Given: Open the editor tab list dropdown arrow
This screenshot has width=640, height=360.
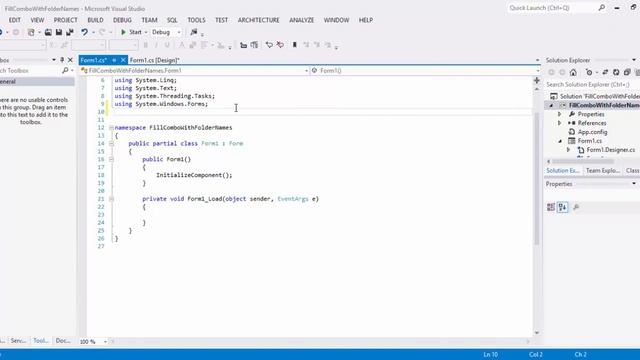Looking at the screenshot, I should tap(537, 60).
